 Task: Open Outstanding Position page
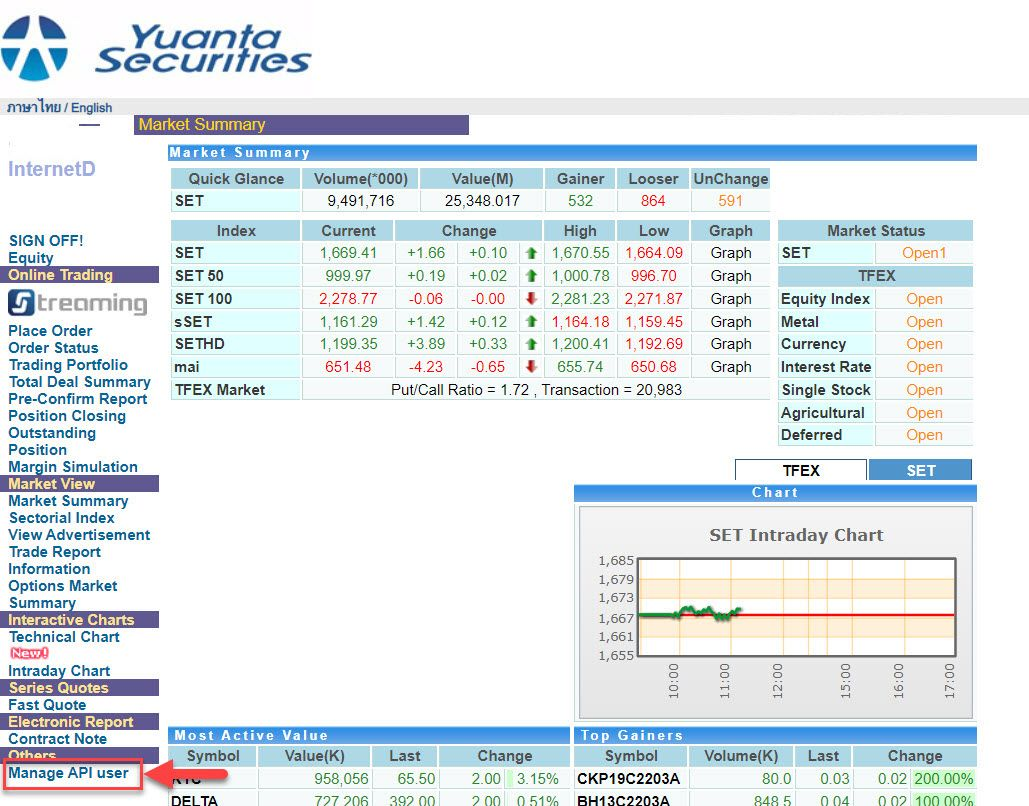click(x=52, y=441)
